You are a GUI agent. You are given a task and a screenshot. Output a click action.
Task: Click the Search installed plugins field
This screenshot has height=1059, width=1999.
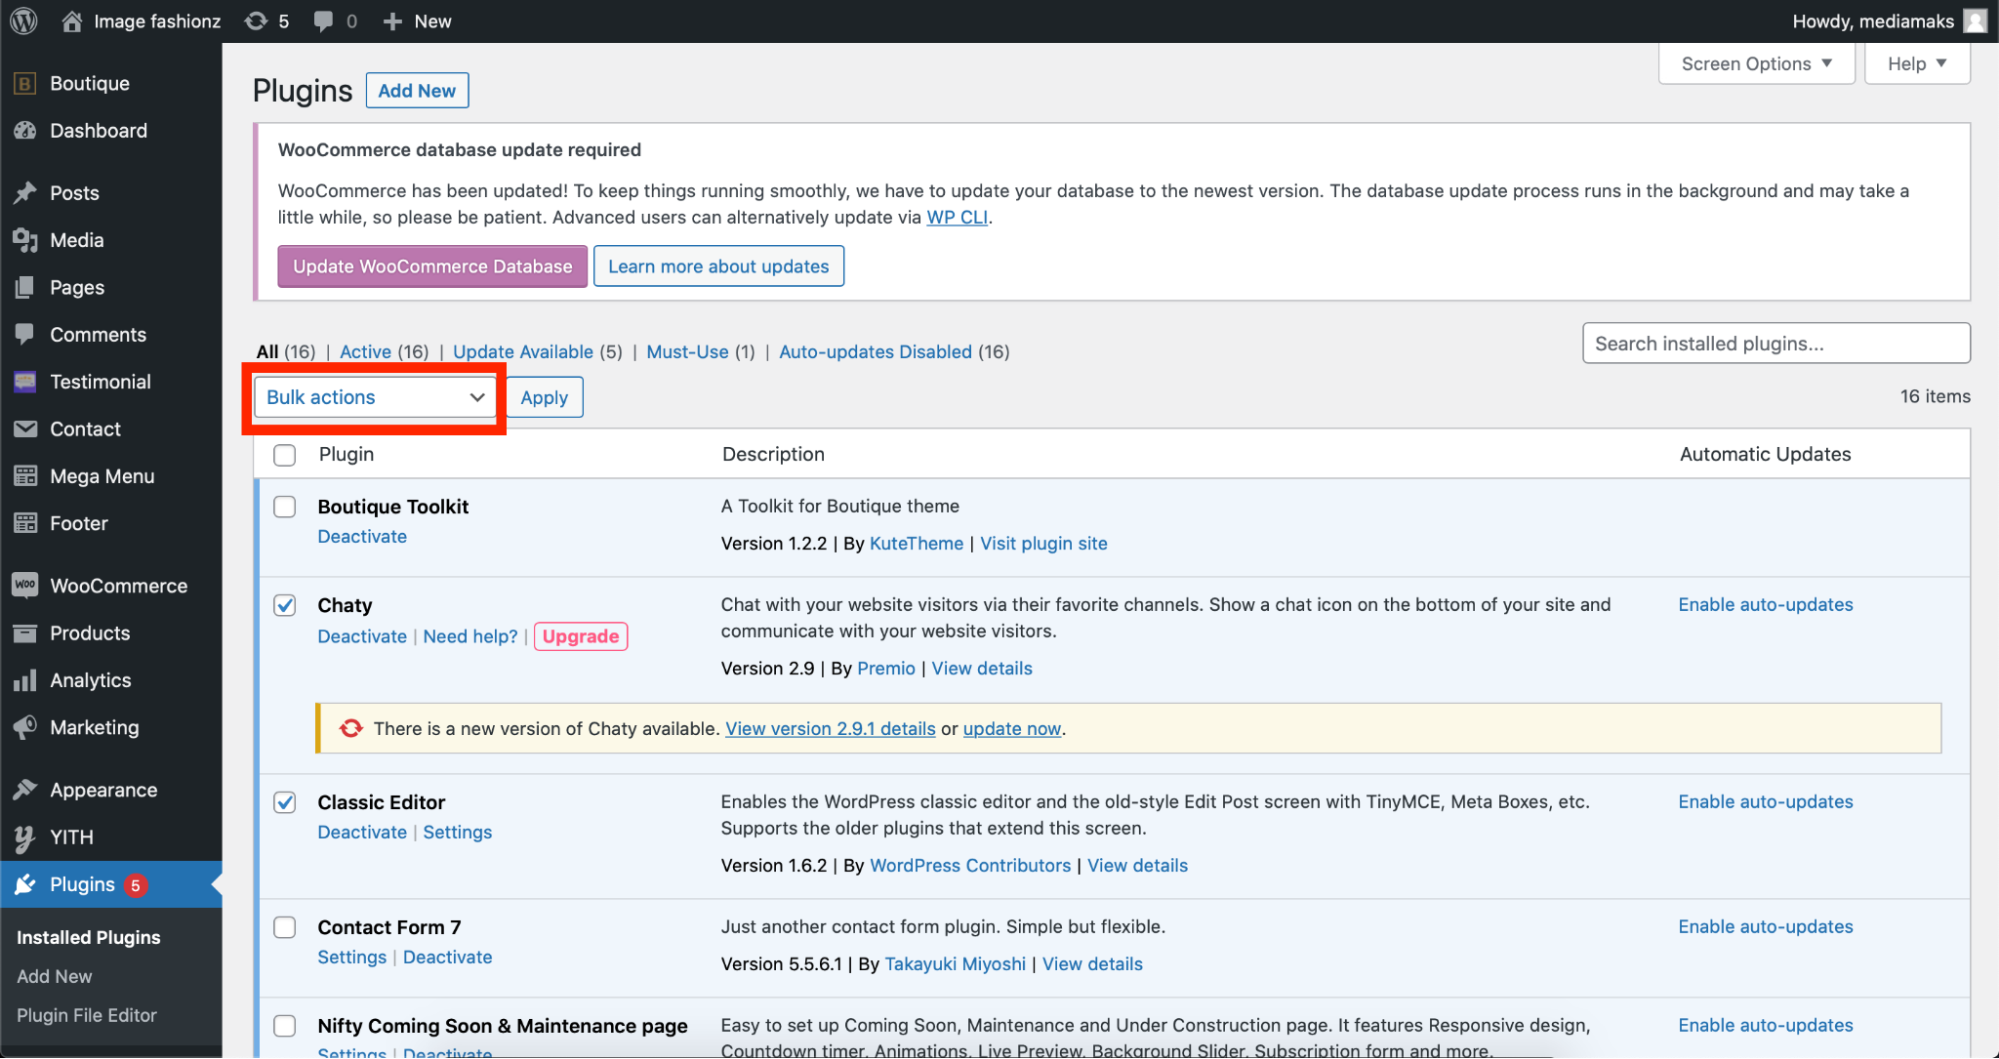tap(1775, 344)
